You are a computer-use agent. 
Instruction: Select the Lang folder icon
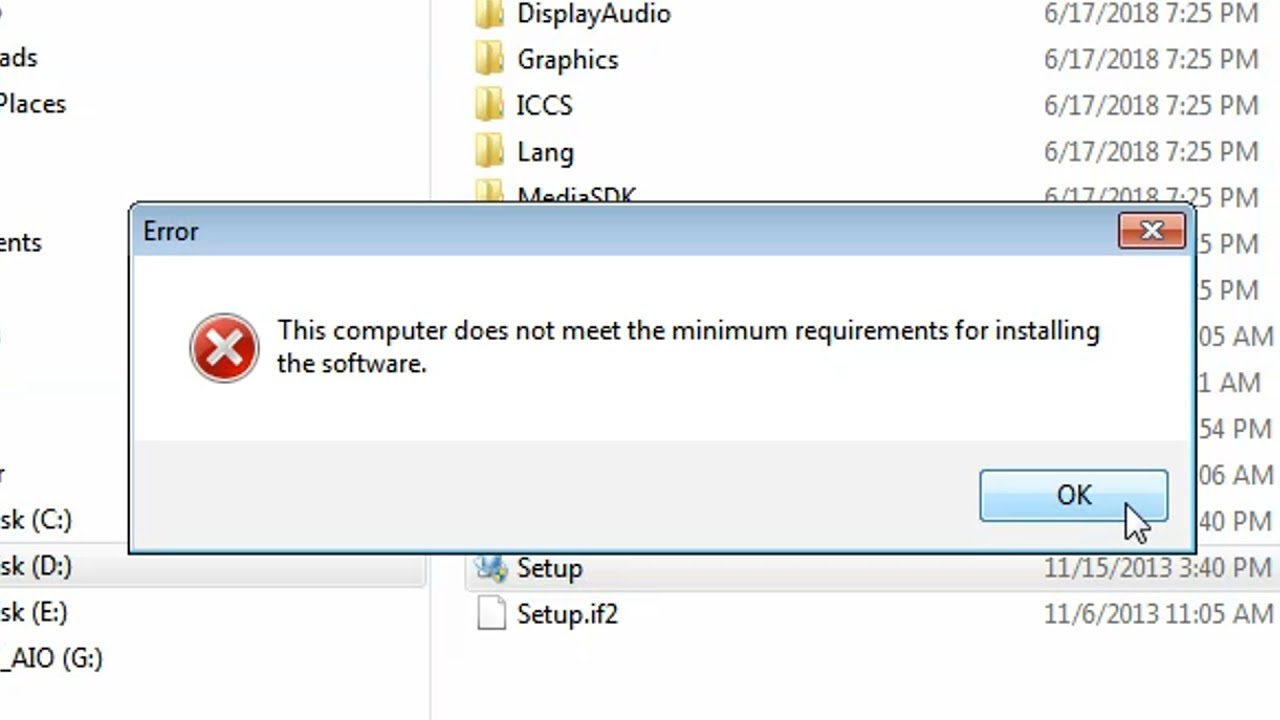489,151
